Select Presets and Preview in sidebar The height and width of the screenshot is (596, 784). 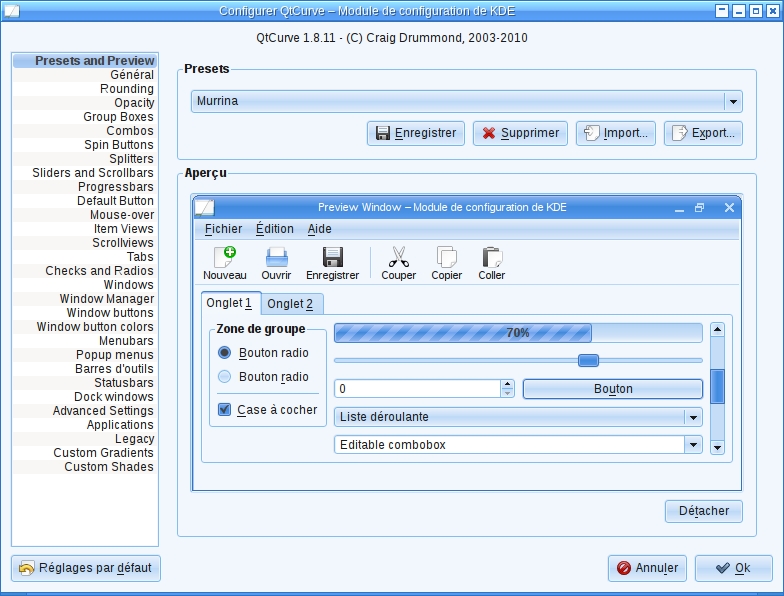(x=84, y=60)
